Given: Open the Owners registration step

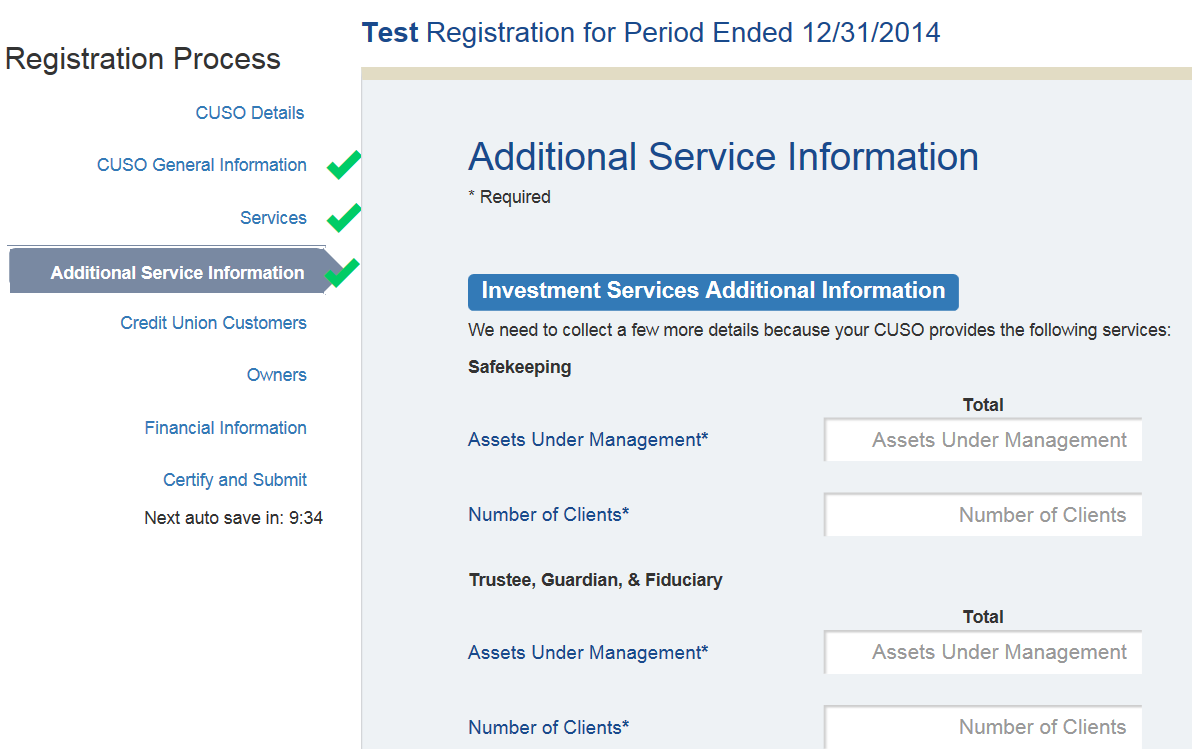Looking at the screenshot, I should pos(276,375).
